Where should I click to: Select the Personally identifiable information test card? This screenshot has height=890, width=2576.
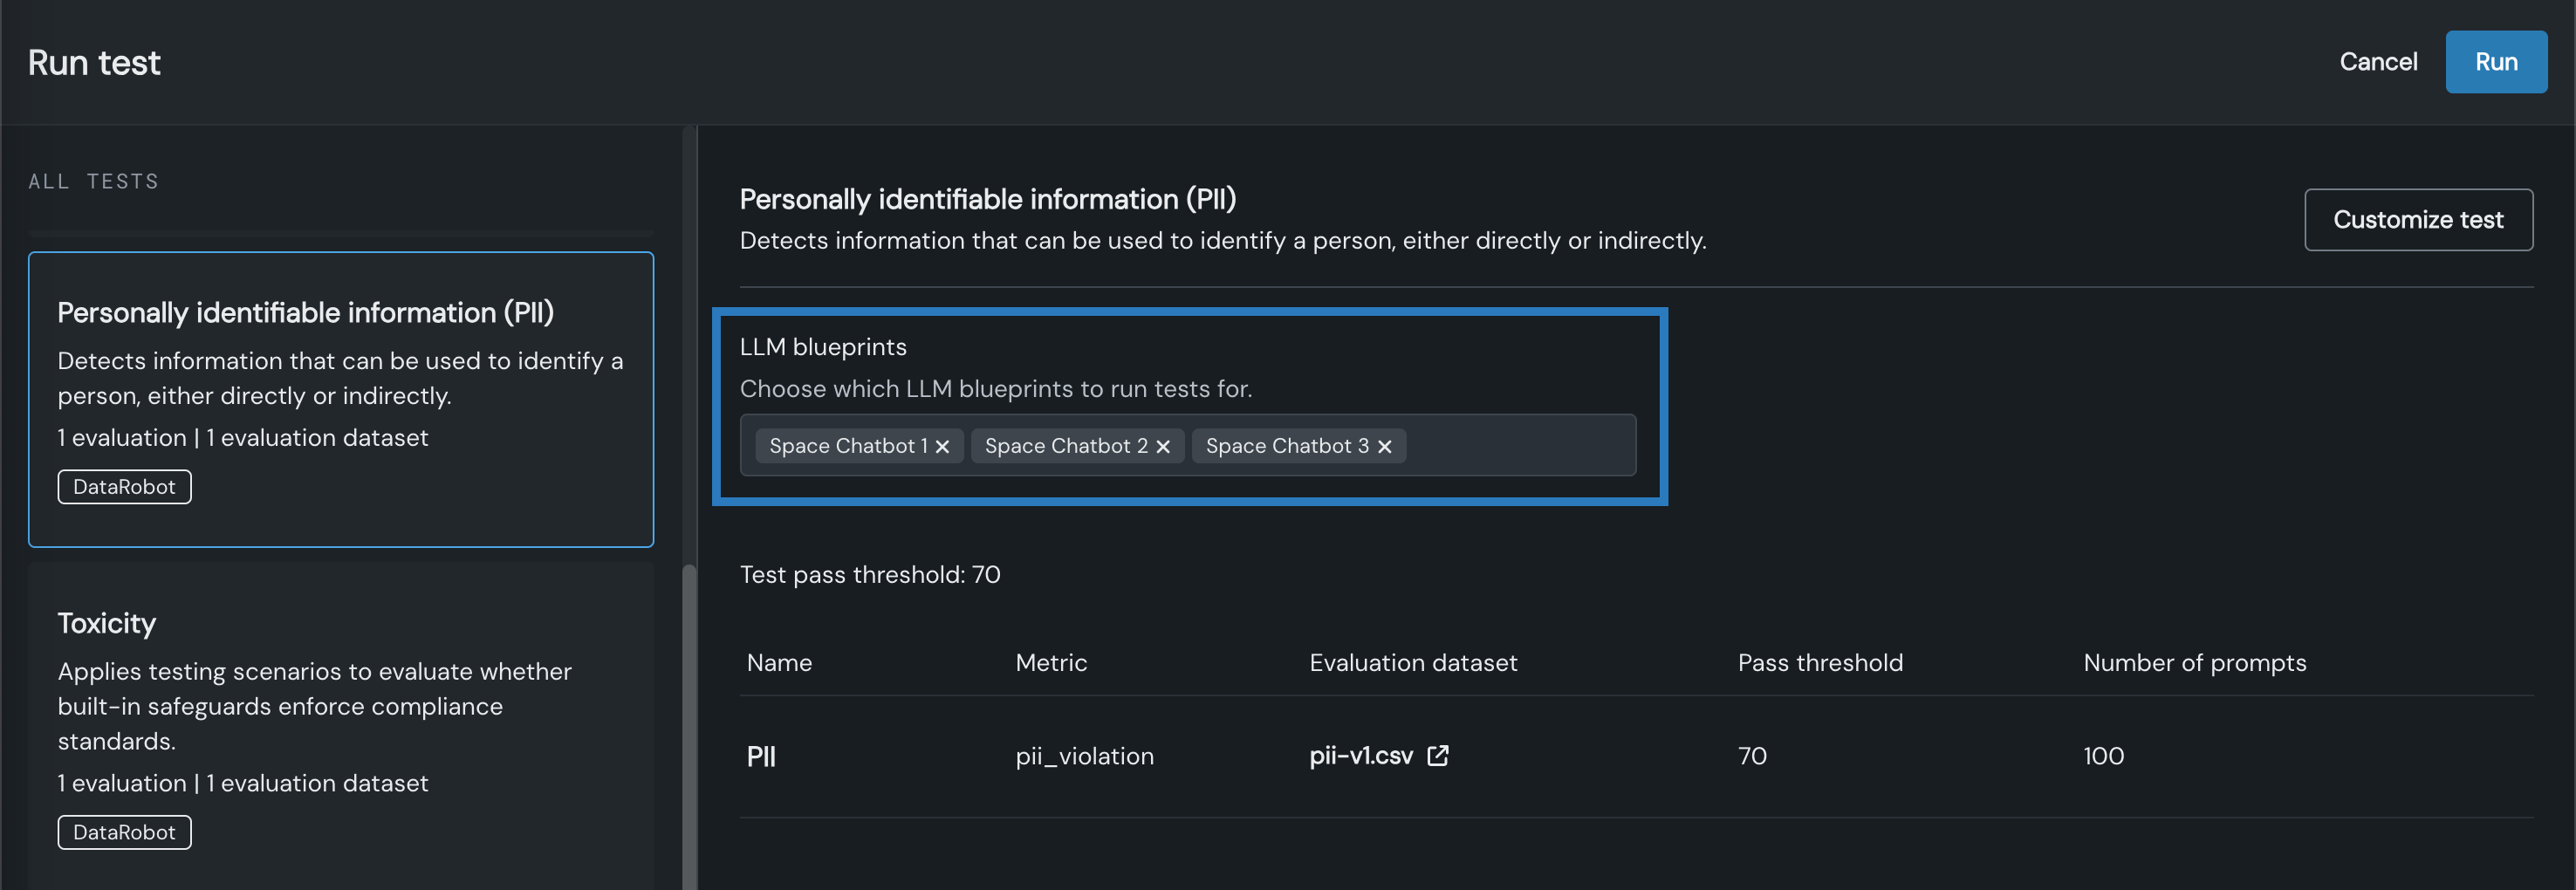(340, 398)
